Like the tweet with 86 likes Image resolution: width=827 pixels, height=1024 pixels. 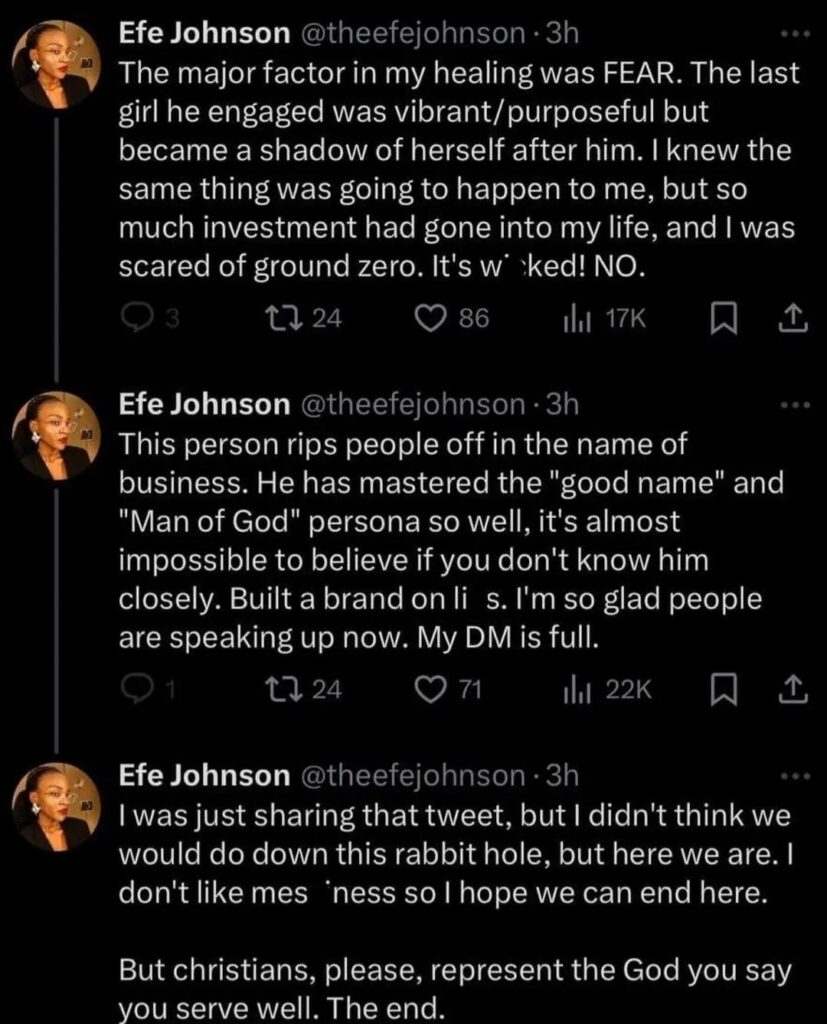430,318
